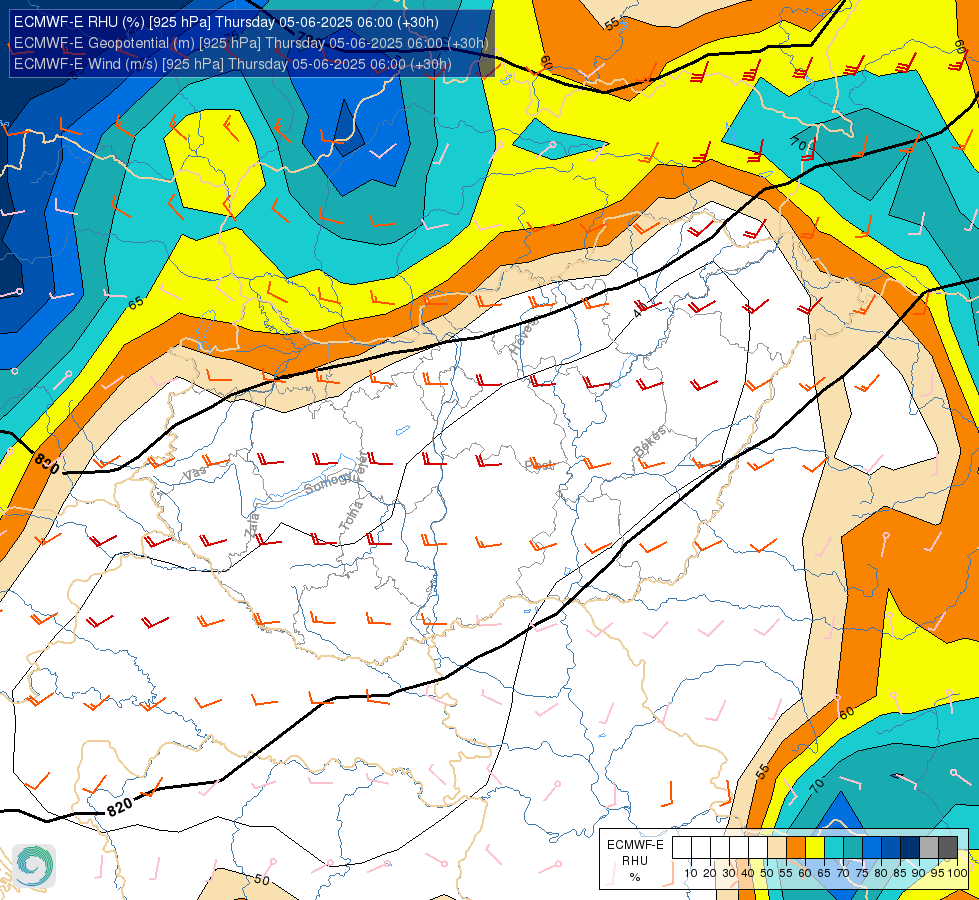Pick the navy 85–90 legend swatch

click(910, 847)
